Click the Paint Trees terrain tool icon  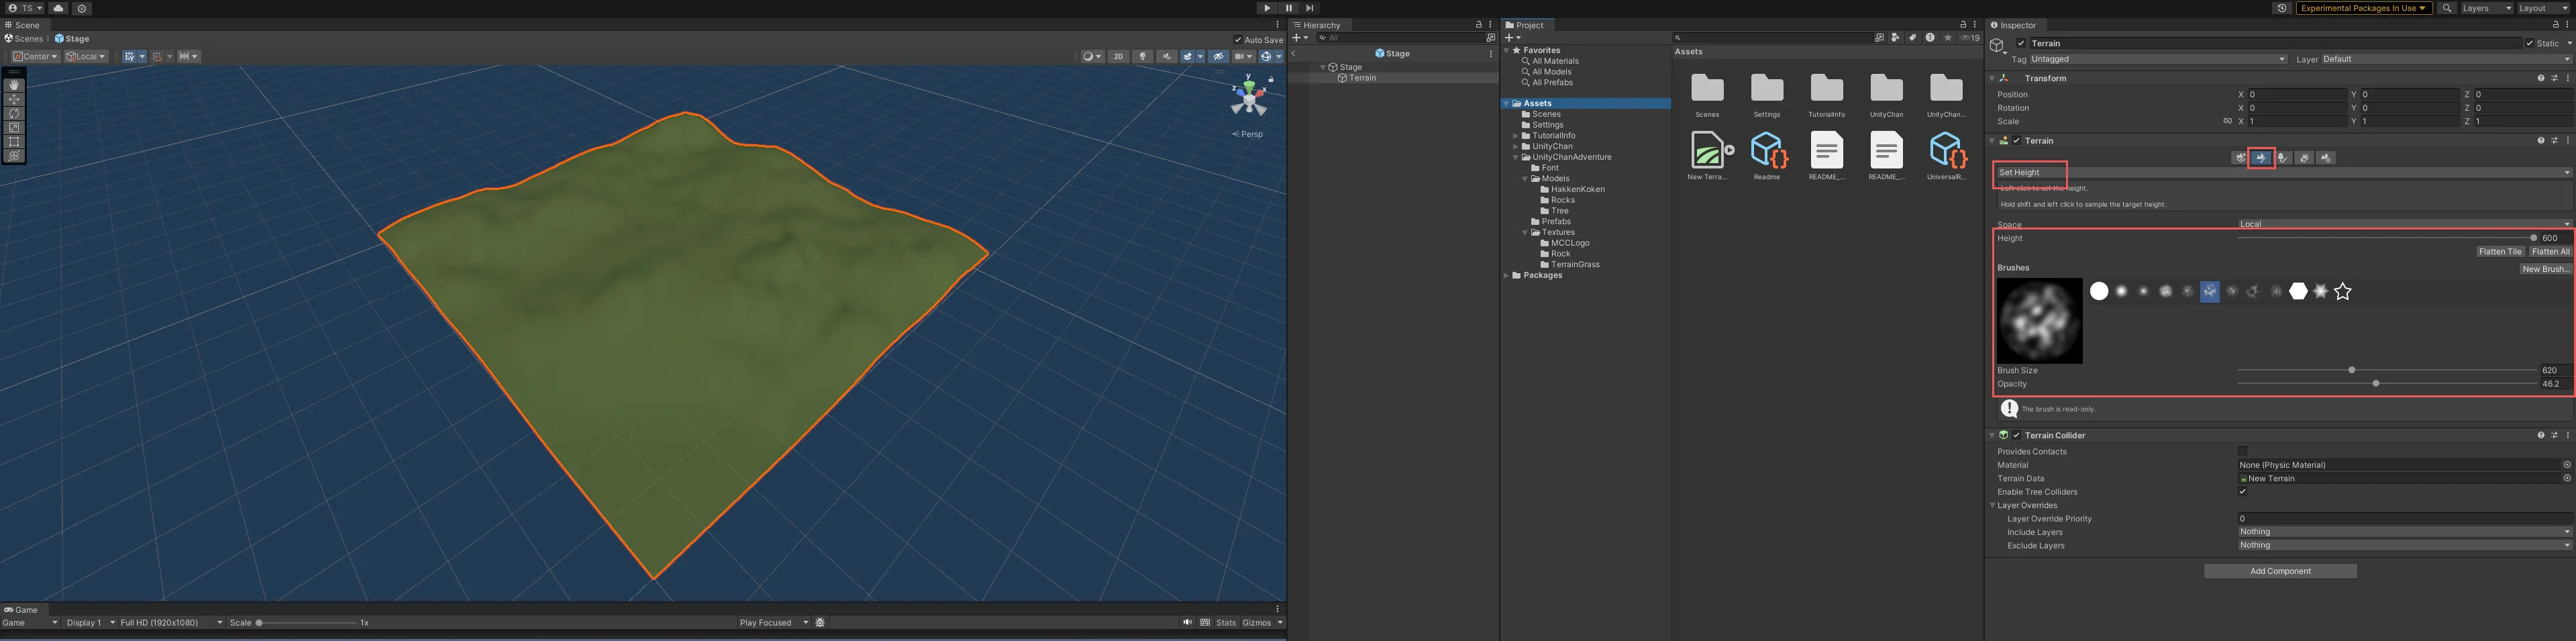2283,158
